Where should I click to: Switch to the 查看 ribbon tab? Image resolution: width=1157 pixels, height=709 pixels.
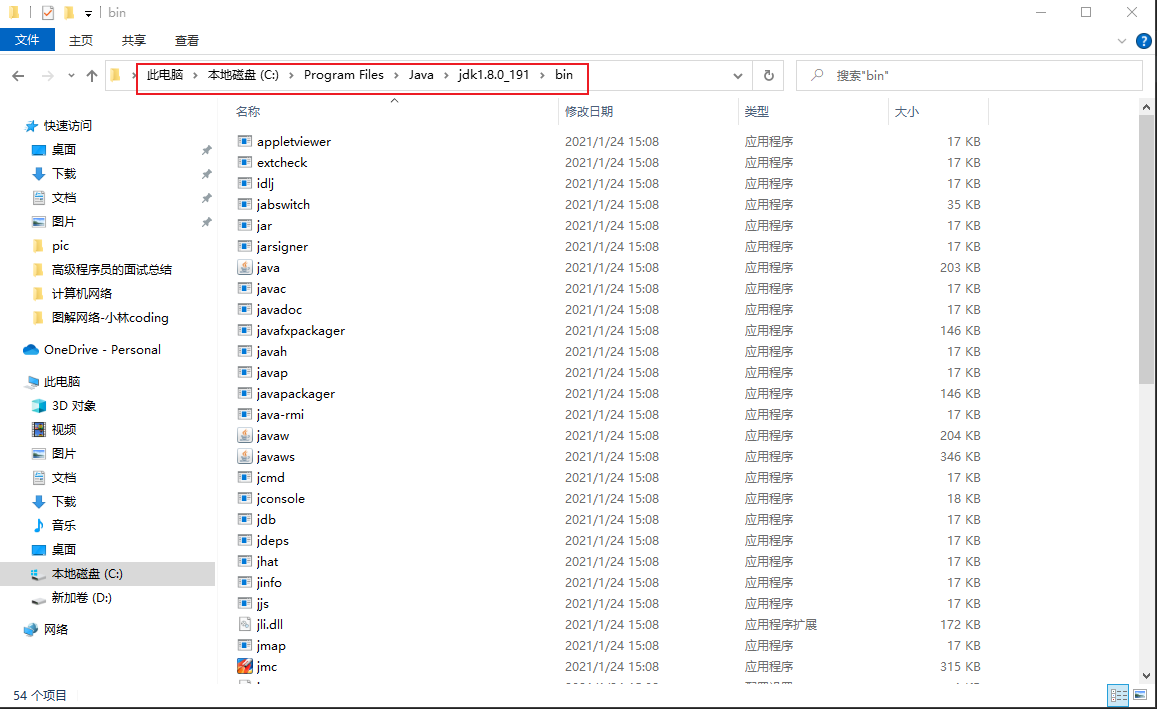click(187, 40)
